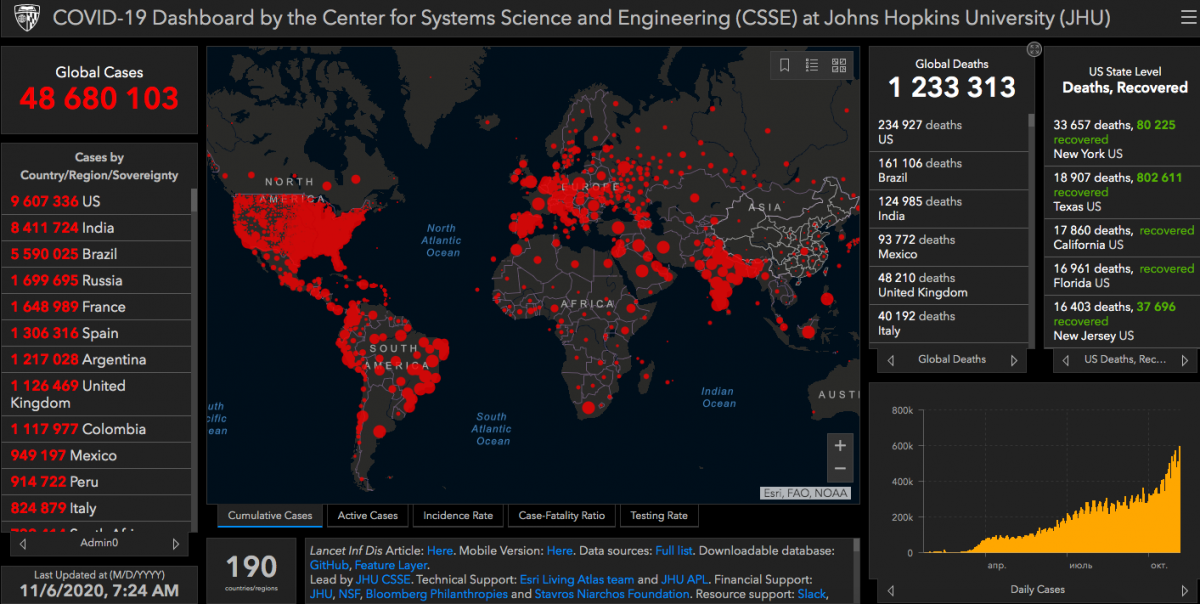The image size is (1200, 604).
Task: Click '48 210 deaths United Kingdom' row
Action: 949,285
